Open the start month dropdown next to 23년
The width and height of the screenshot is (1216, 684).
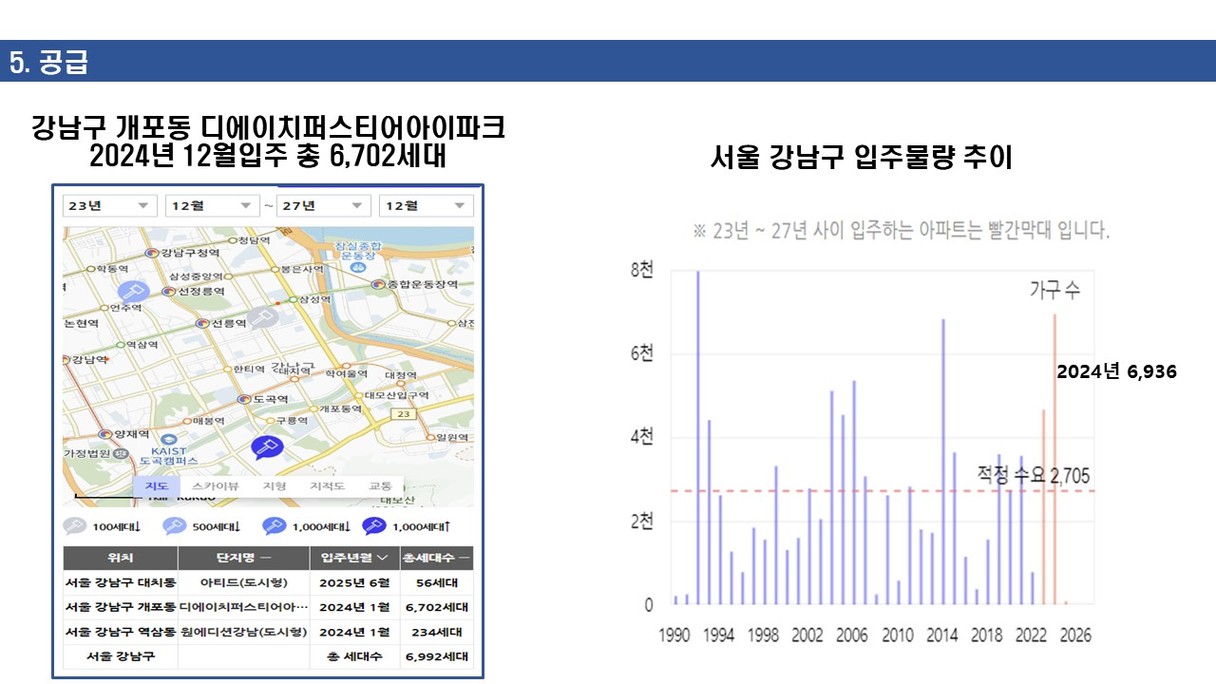tap(212, 205)
